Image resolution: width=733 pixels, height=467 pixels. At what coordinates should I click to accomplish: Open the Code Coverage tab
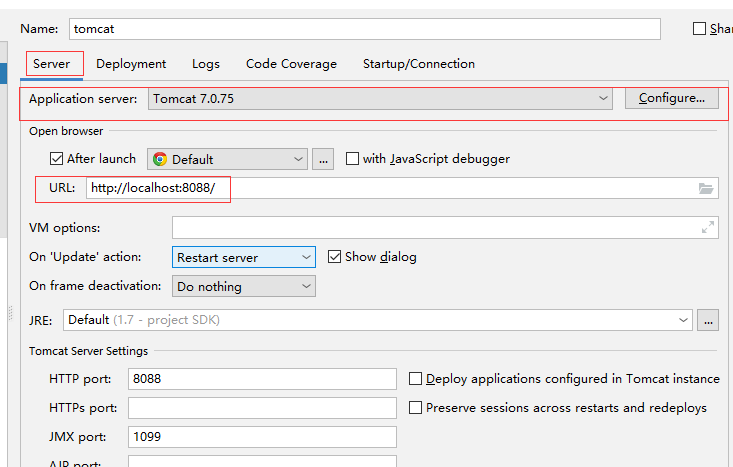[291, 64]
